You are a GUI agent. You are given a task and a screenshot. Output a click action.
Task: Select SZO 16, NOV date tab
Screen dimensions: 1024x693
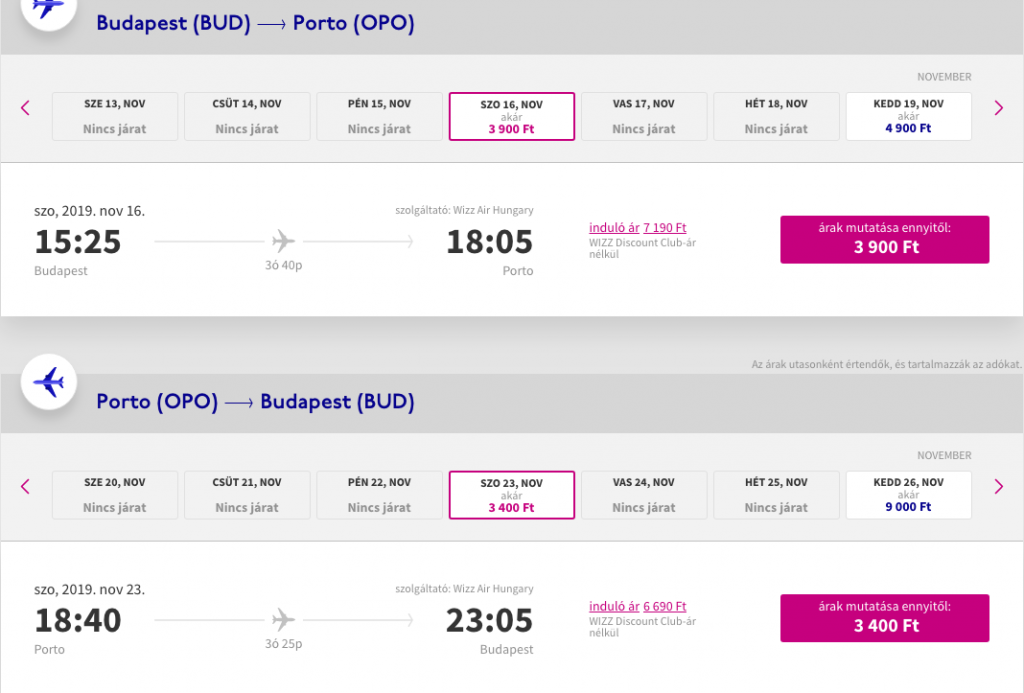(x=512, y=116)
